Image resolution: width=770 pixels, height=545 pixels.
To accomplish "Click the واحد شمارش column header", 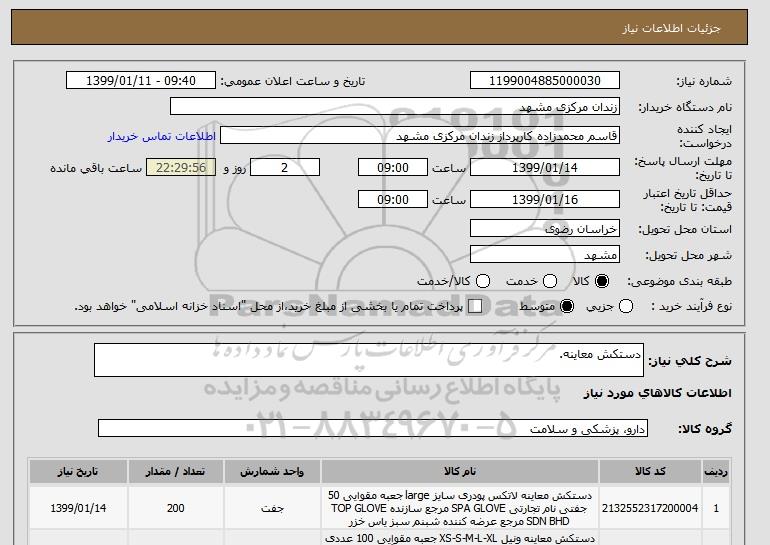I will pyautogui.click(x=272, y=471).
